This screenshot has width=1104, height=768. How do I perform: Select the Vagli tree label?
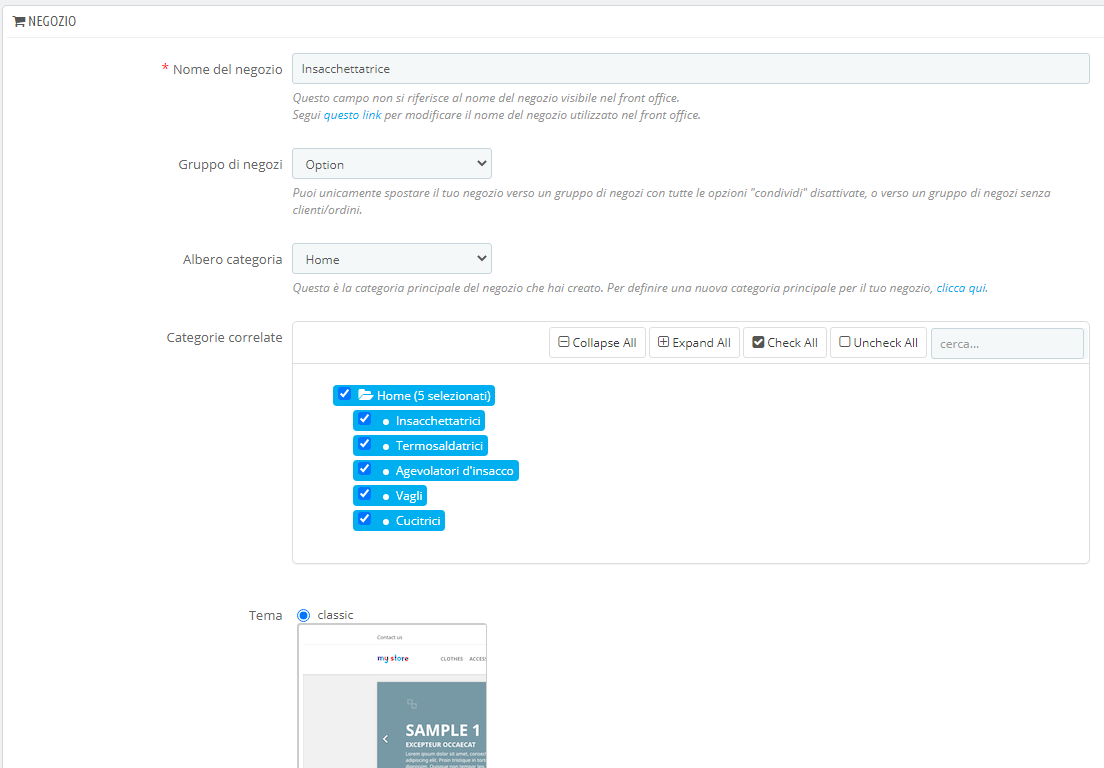point(409,496)
